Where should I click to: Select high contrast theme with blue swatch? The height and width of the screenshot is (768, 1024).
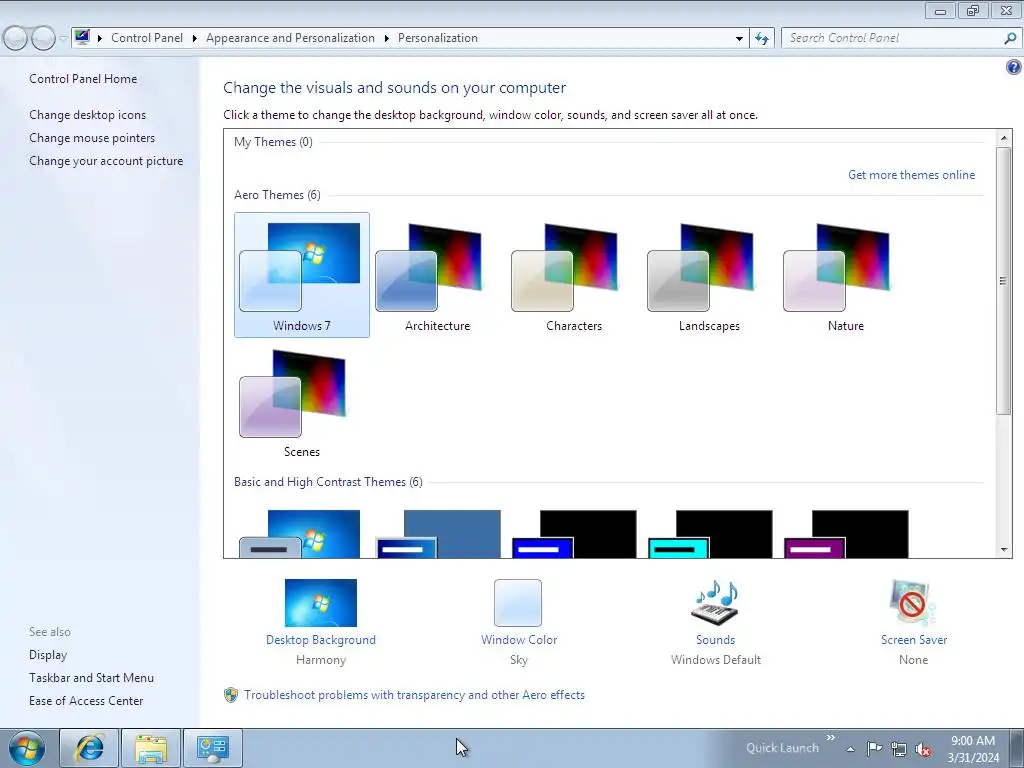[574, 534]
